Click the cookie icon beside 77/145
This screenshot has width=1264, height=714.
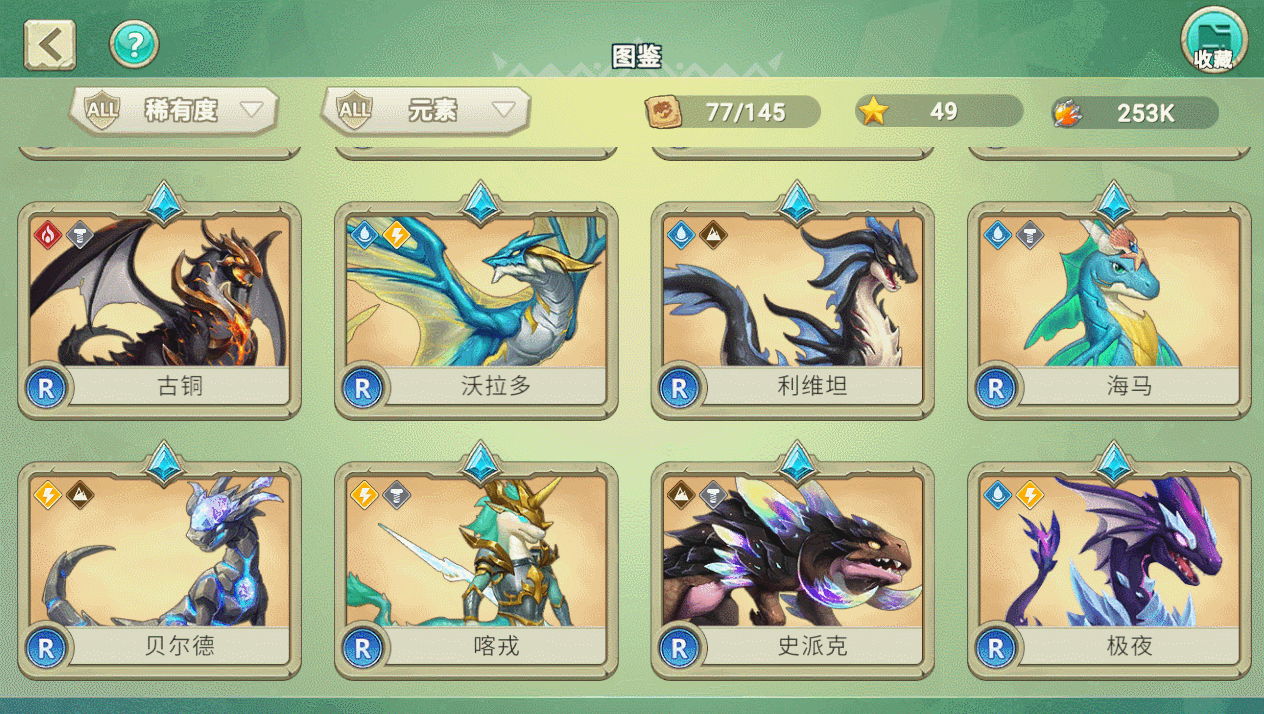(660, 111)
